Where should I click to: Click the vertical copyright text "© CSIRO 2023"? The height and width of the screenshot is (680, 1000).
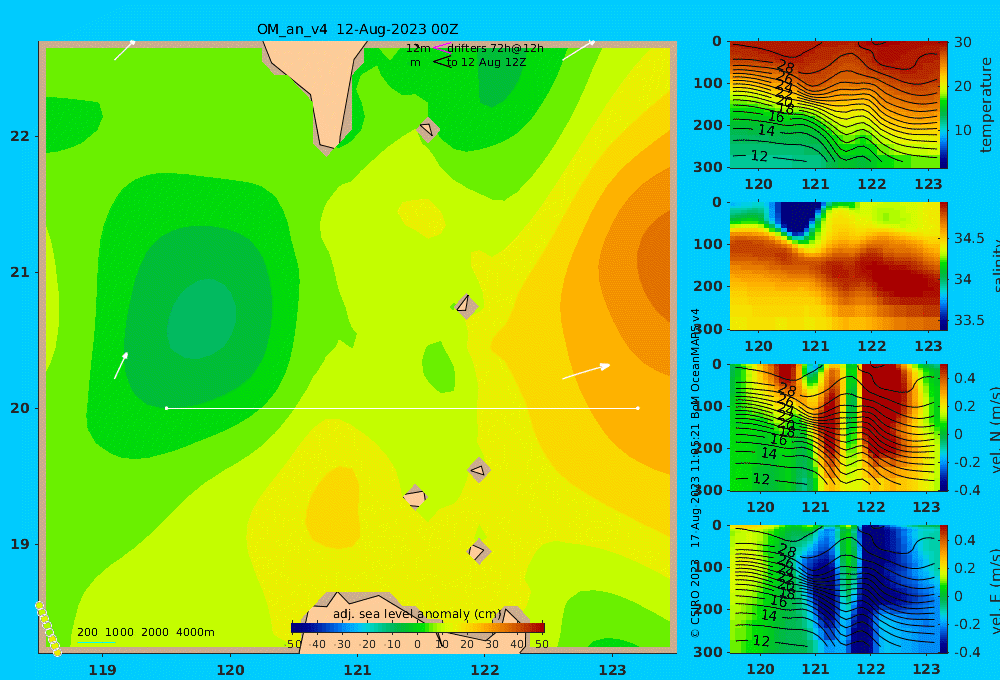pos(695,598)
